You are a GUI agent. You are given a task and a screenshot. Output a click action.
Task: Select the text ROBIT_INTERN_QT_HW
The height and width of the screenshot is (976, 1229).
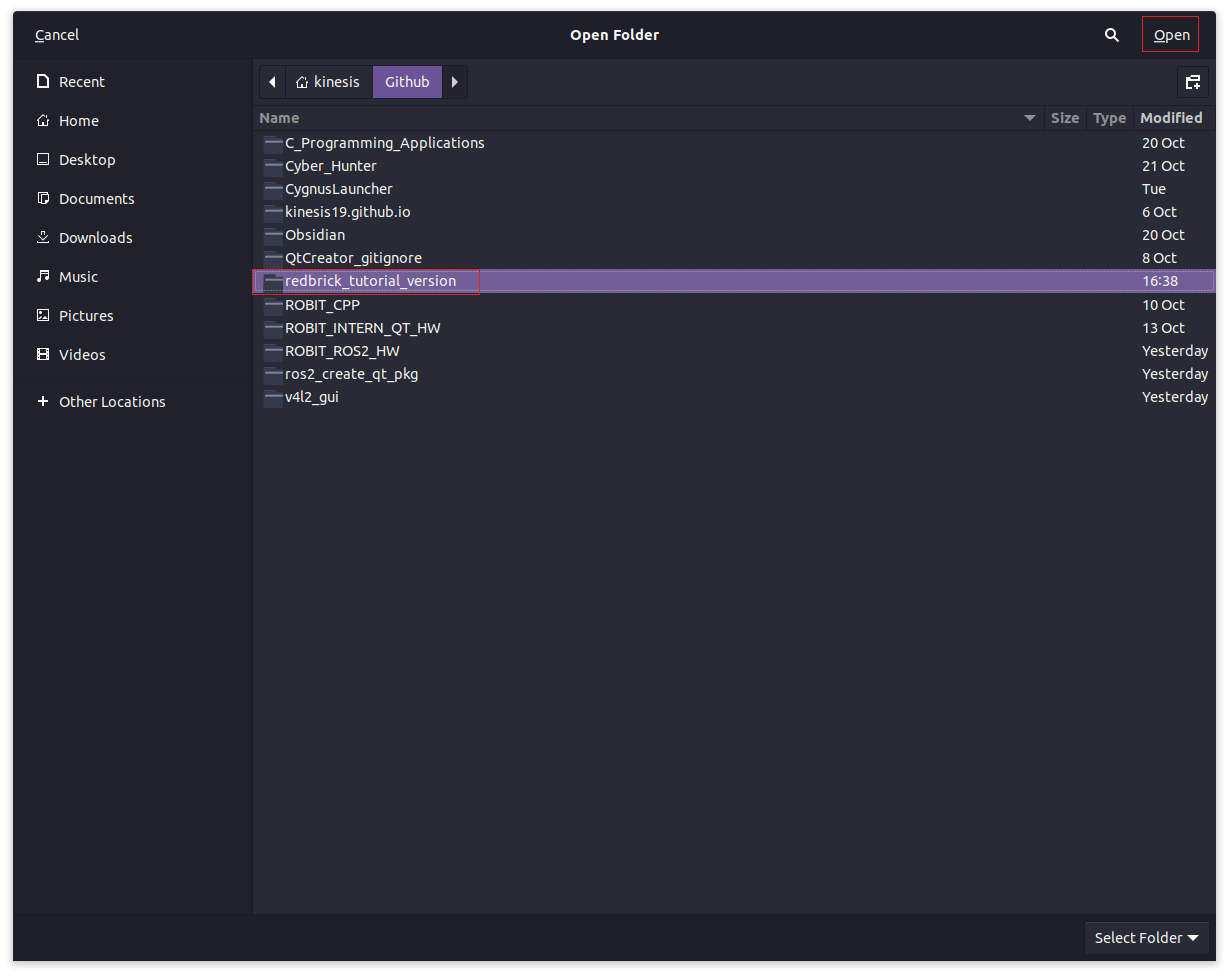click(x=363, y=328)
